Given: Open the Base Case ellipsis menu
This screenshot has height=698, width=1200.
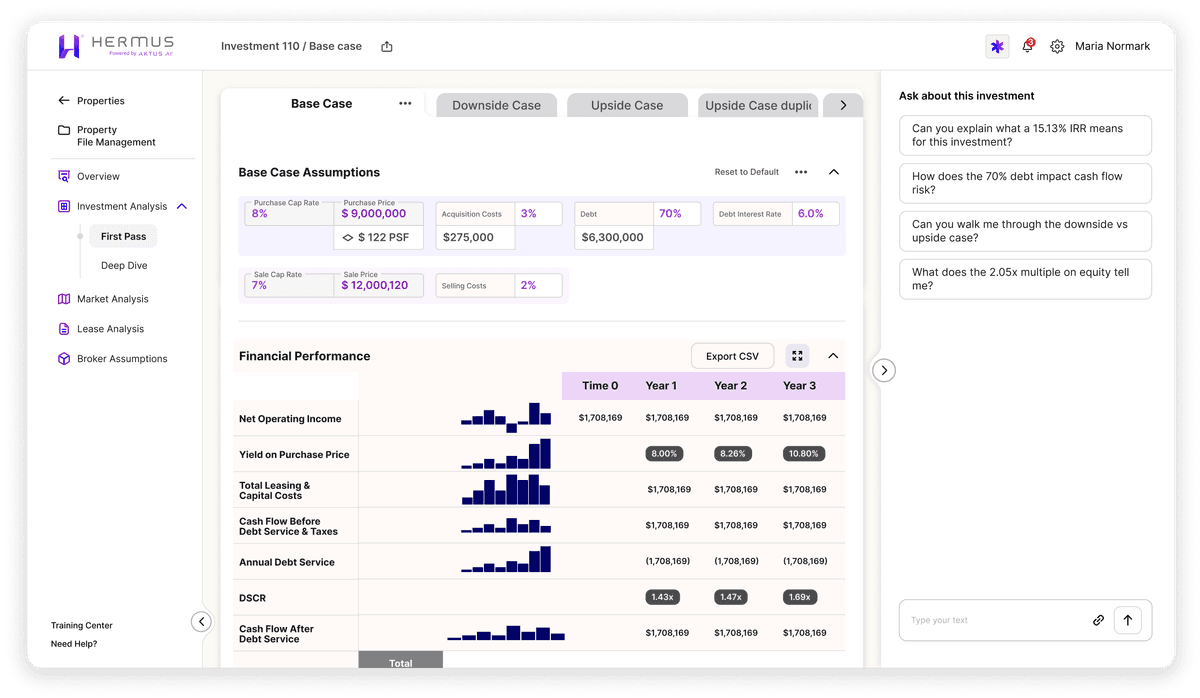Looking at the screenshot, I should click(404, 103).
